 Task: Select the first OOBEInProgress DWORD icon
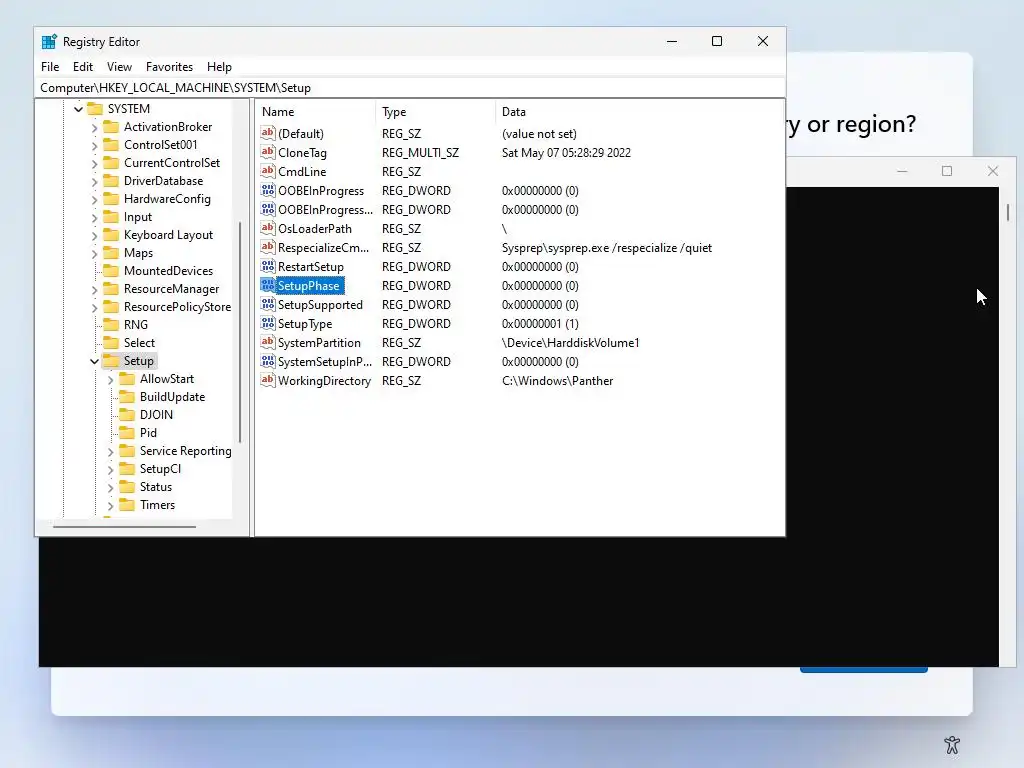coord(268,190)
